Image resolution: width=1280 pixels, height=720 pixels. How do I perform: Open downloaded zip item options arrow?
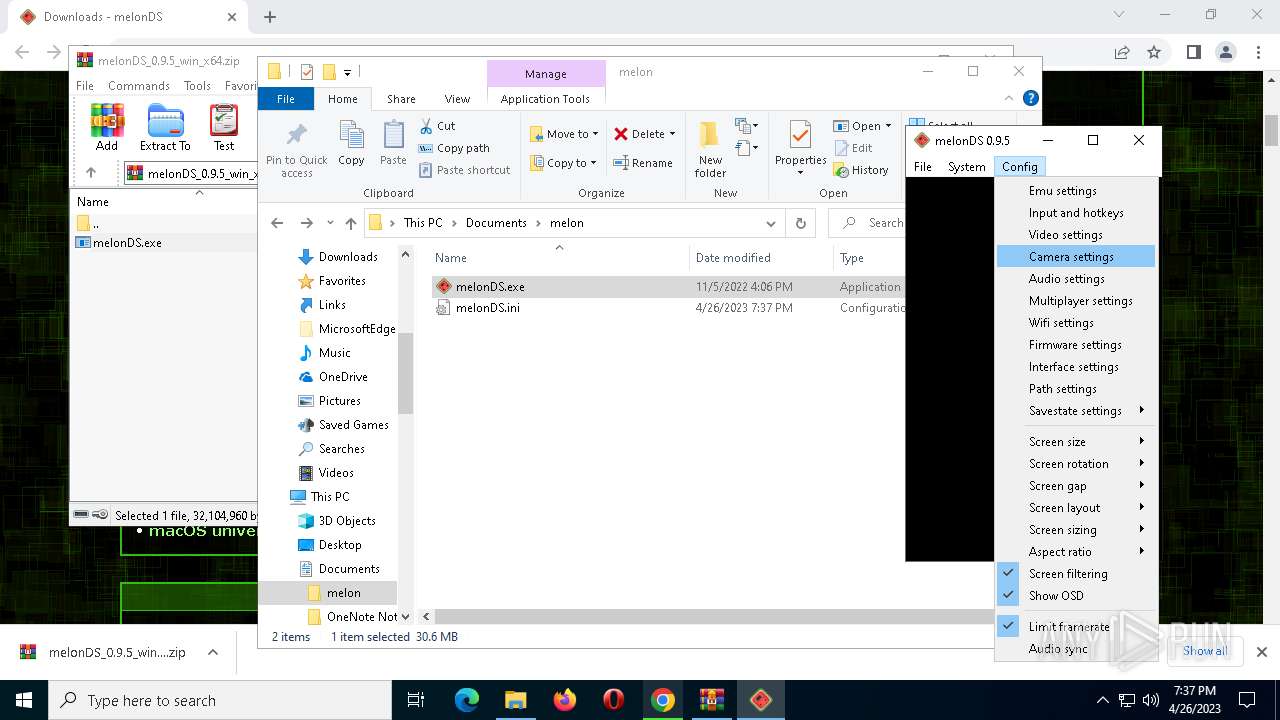[x=213, y=652]
